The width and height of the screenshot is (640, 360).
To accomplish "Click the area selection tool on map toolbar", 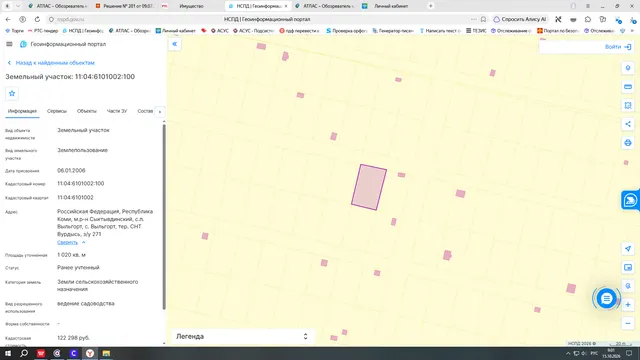I will tap(628, 105).
